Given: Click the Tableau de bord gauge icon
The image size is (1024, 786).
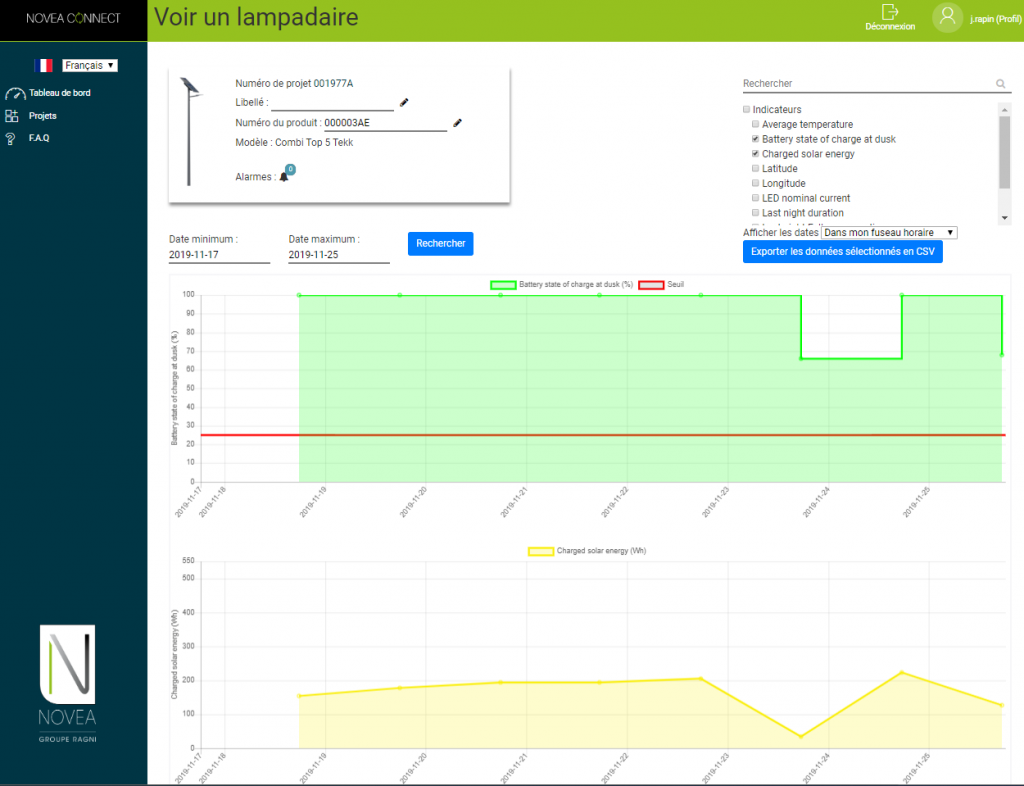Looking at the screenshot, I should point(14,94).
